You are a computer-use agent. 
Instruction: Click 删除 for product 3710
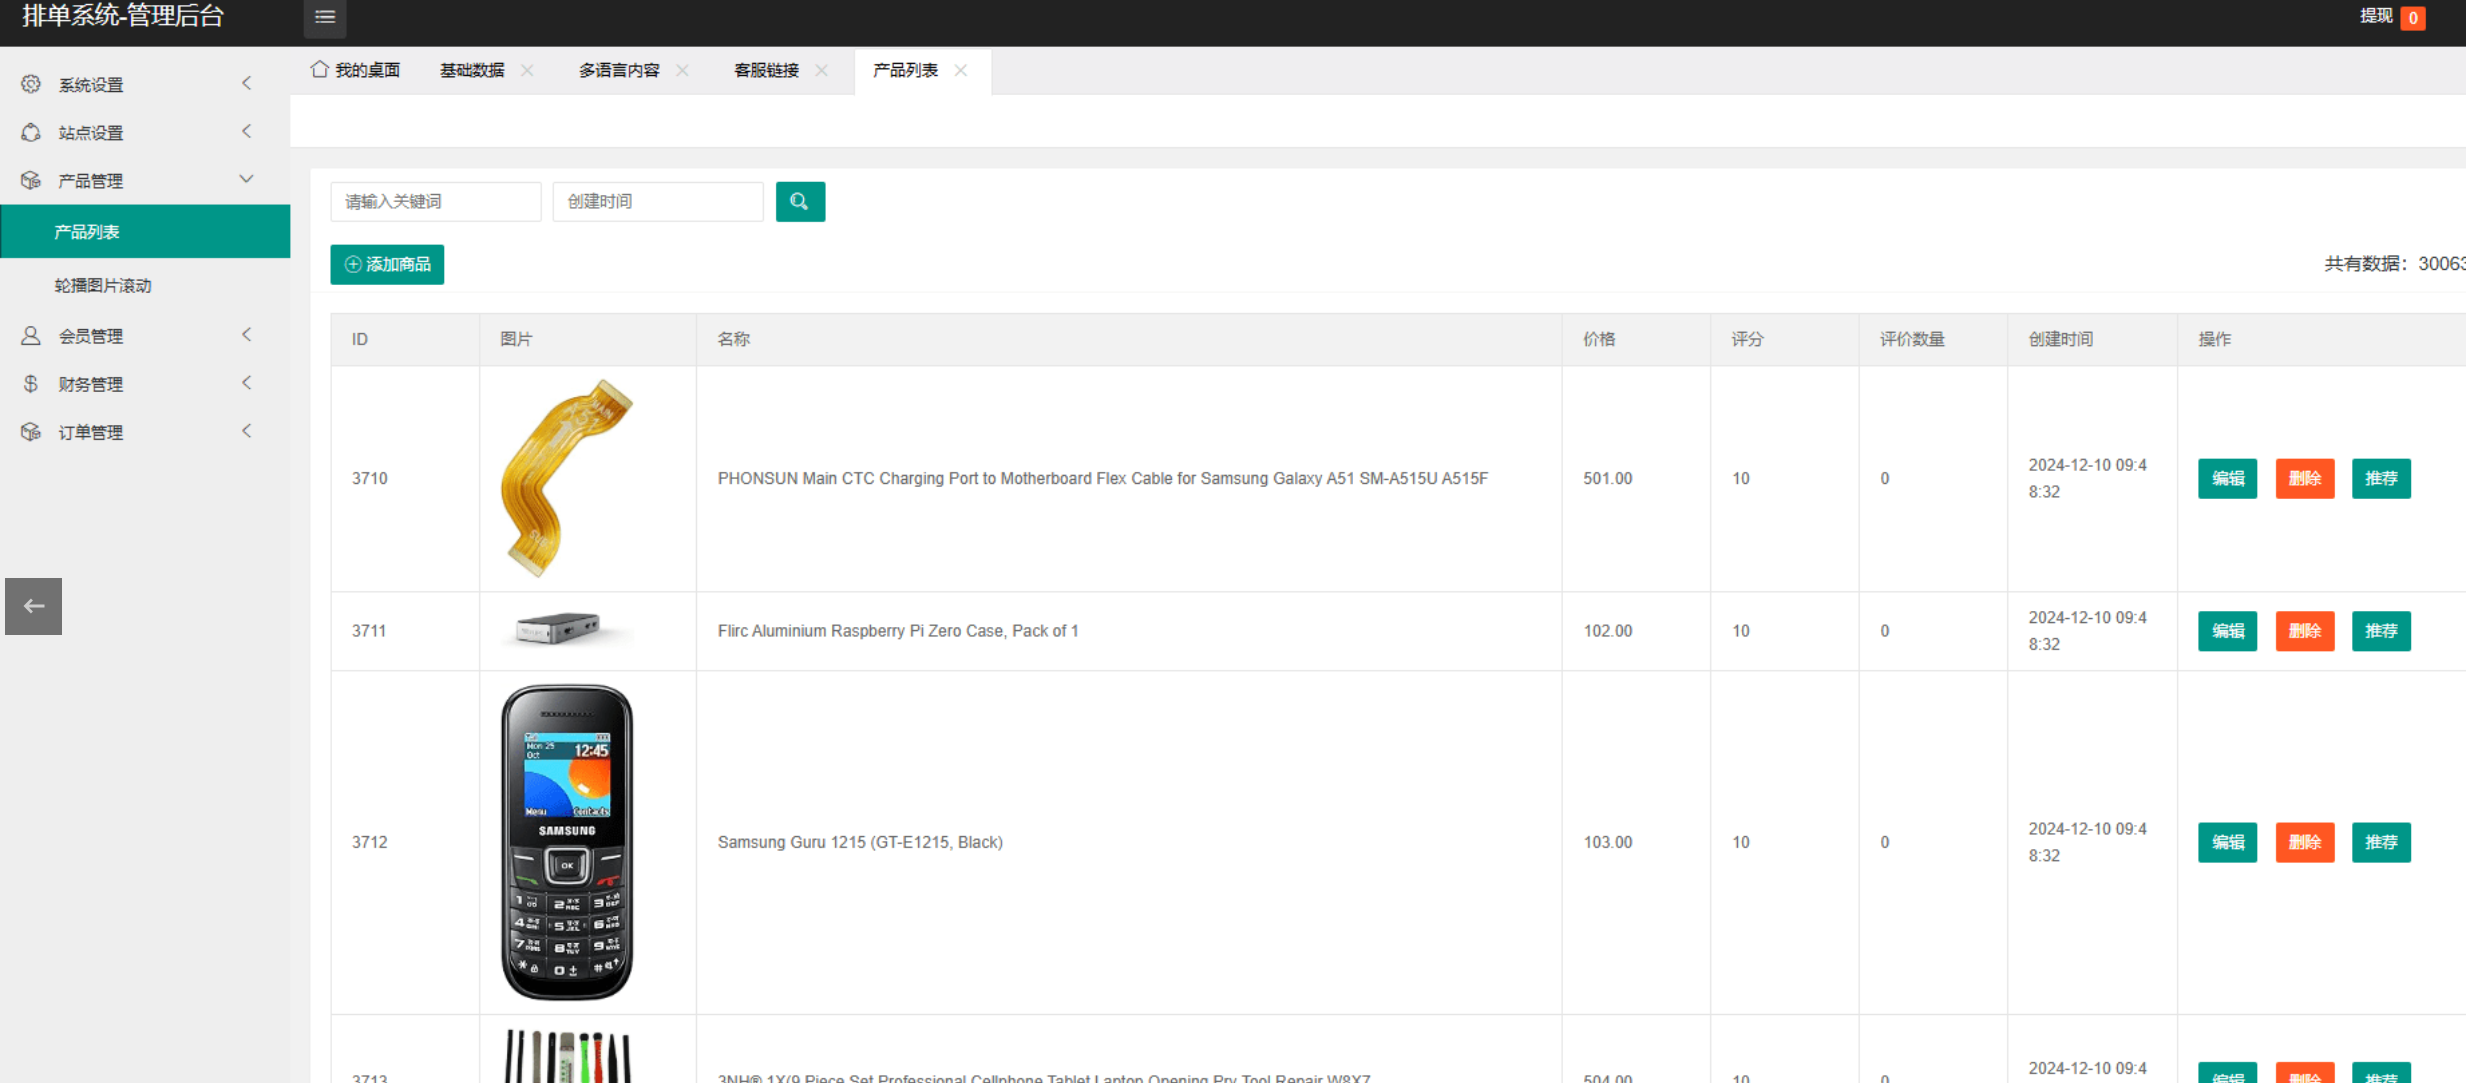coord(2304,478)
